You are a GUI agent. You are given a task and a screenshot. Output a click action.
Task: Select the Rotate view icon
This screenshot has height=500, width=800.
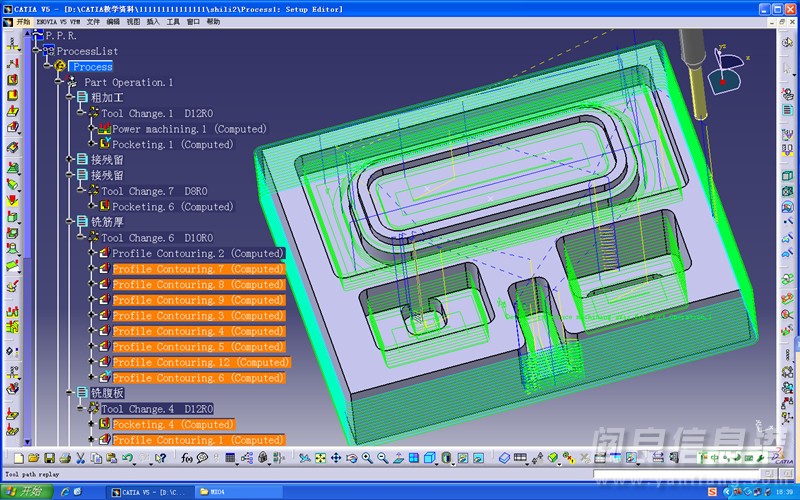click(x=352, y=458)
